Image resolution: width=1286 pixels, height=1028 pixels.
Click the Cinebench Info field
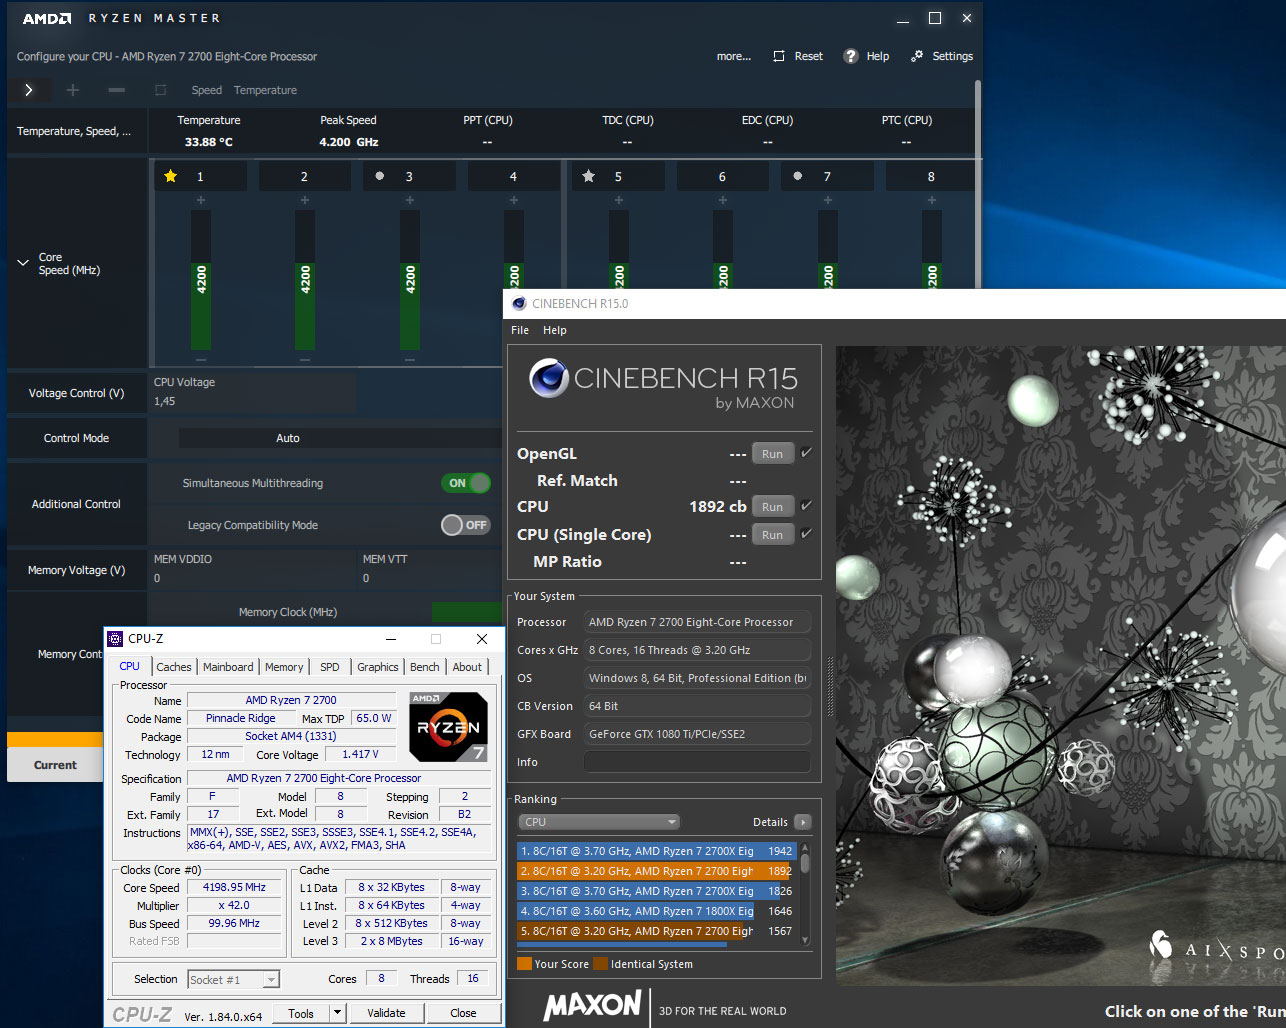697,762
